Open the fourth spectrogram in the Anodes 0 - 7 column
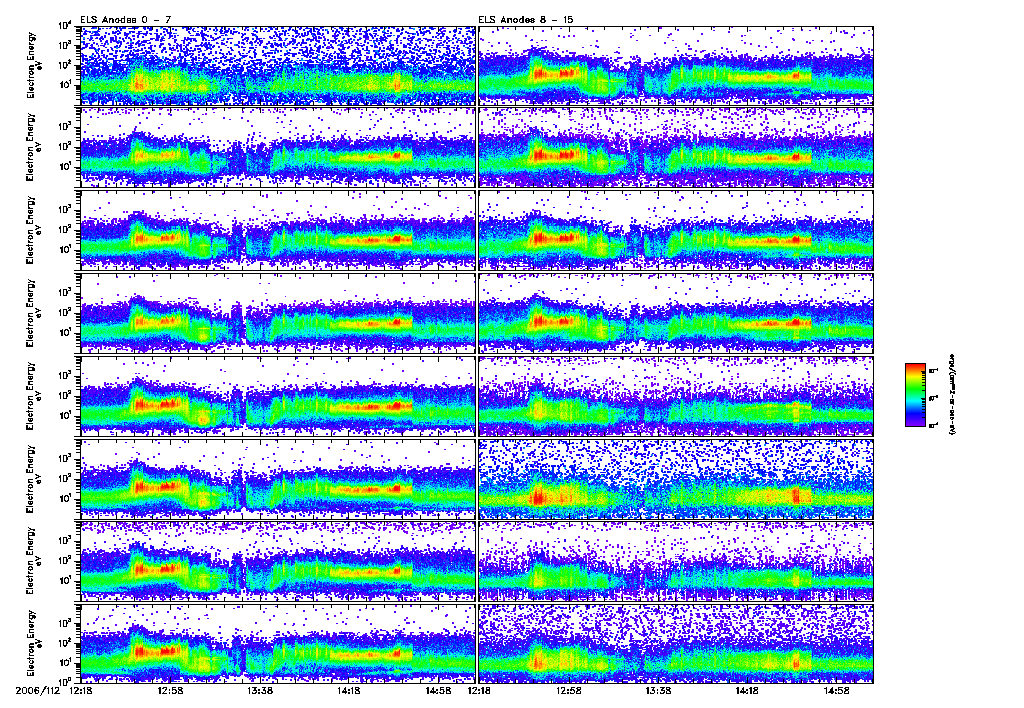This screenshot has width=1024, height=708. point(277,314)
